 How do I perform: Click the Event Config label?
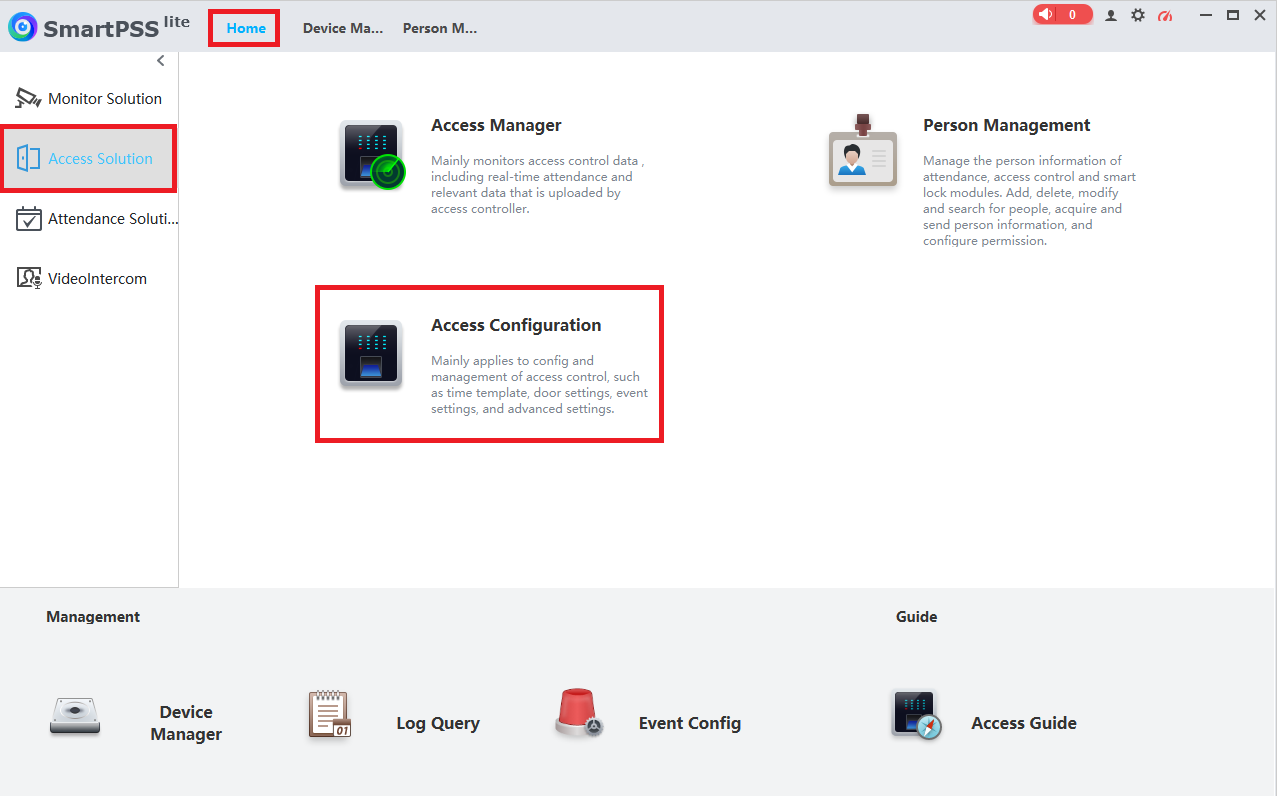coord(690,723)
